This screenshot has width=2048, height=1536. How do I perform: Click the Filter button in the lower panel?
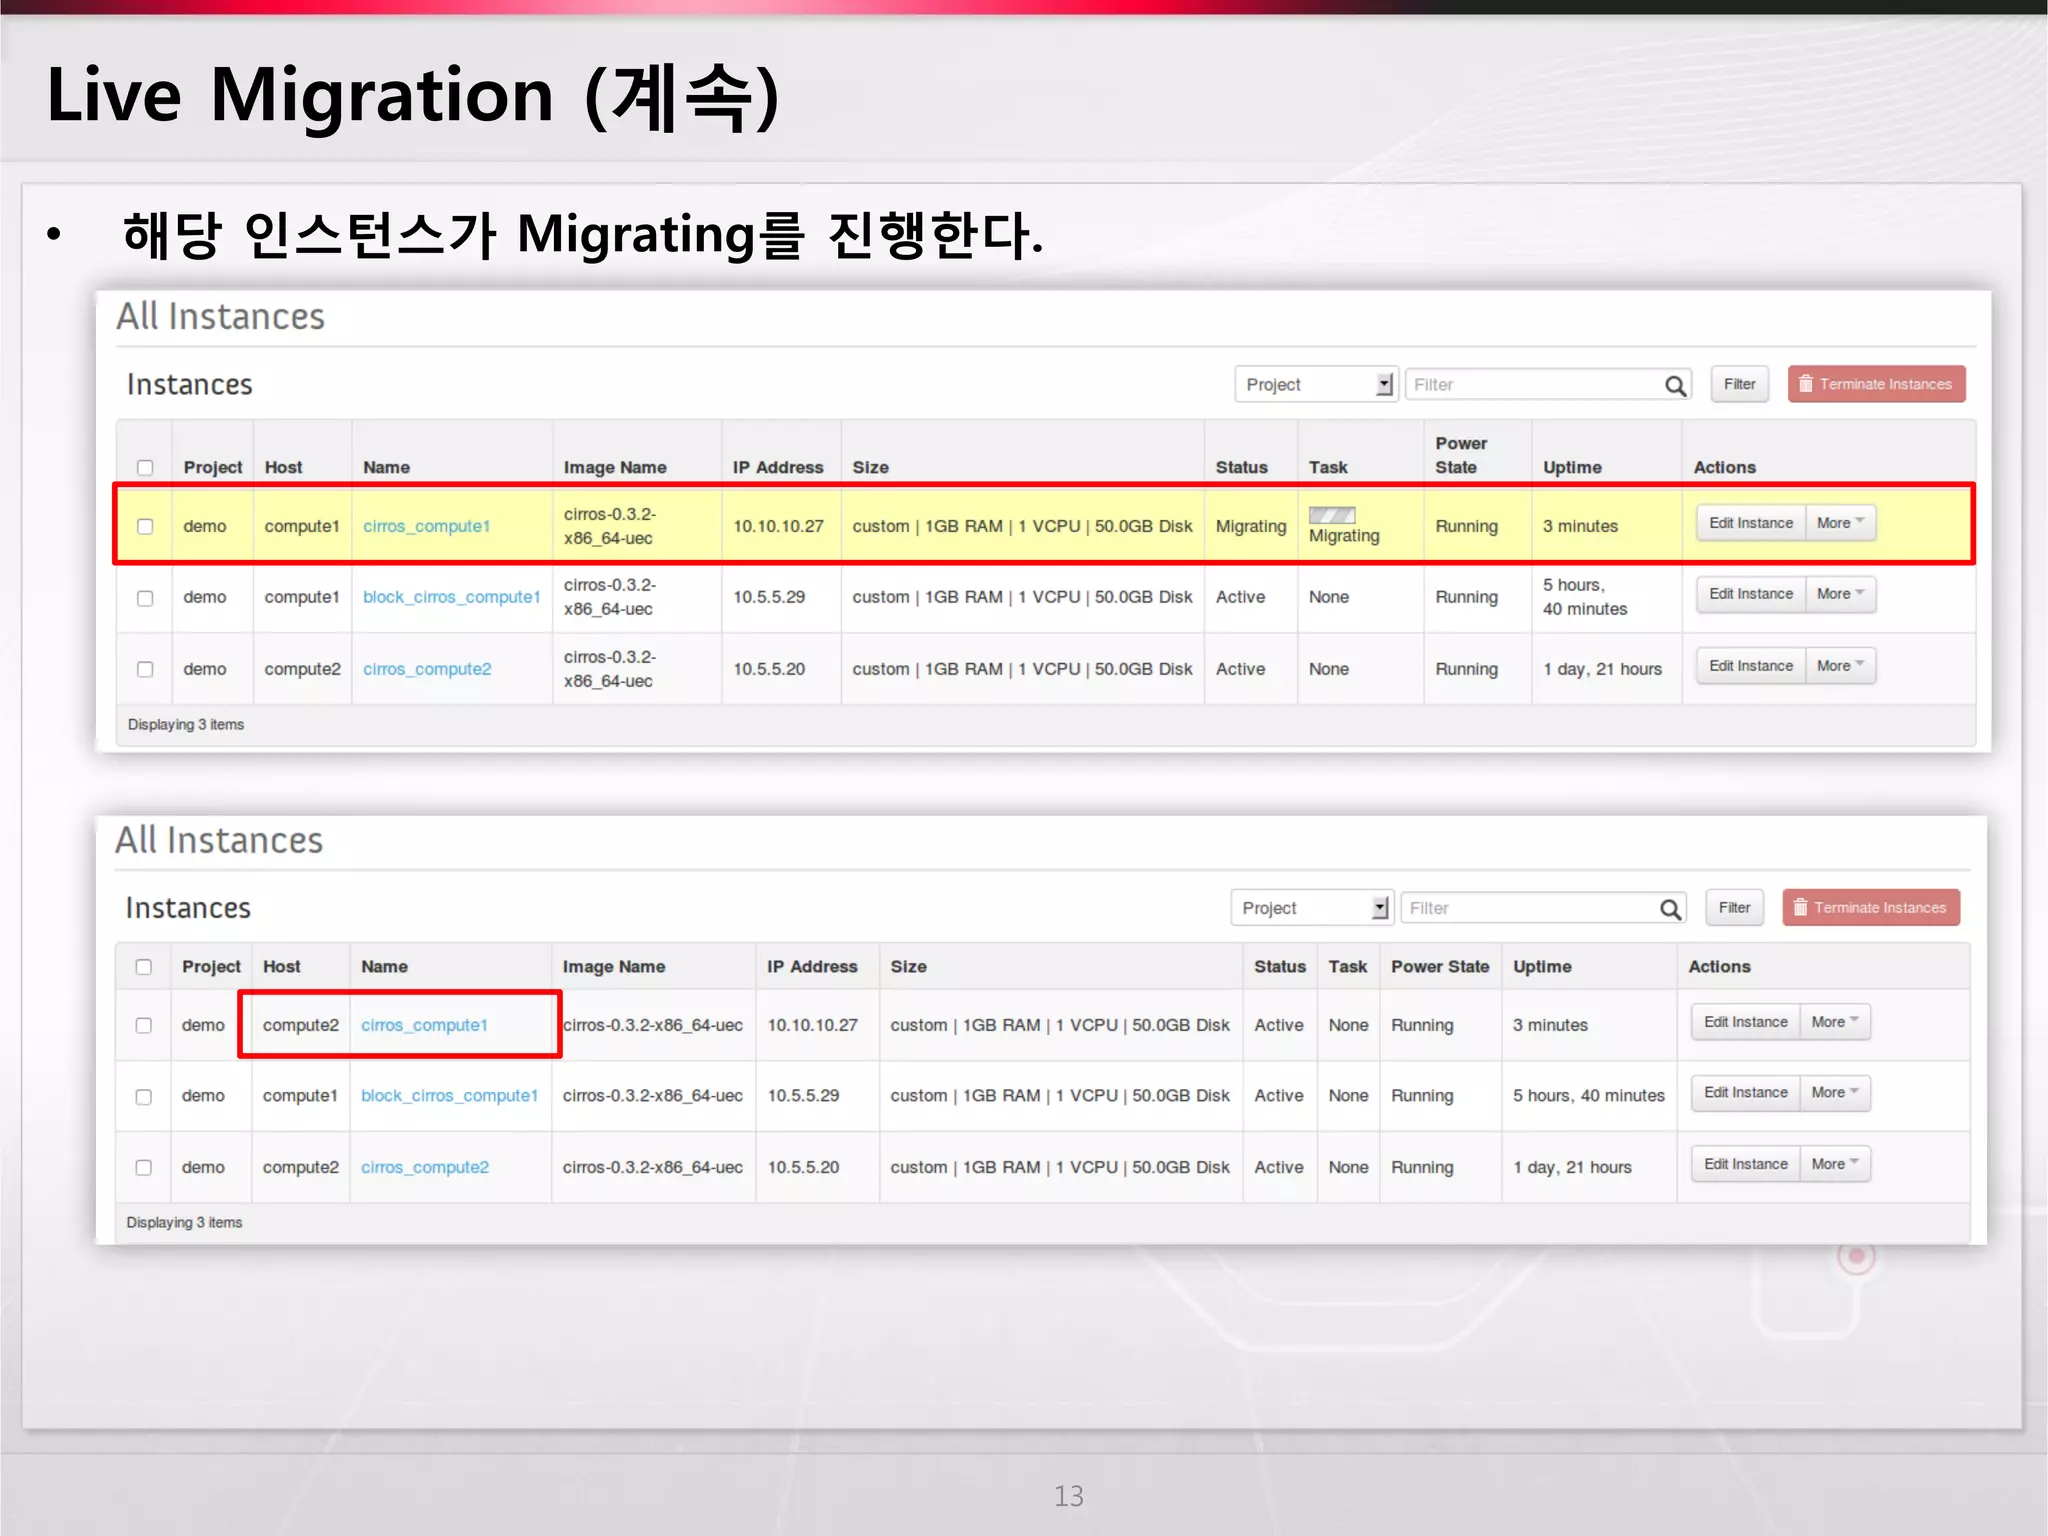(1735, 908)
